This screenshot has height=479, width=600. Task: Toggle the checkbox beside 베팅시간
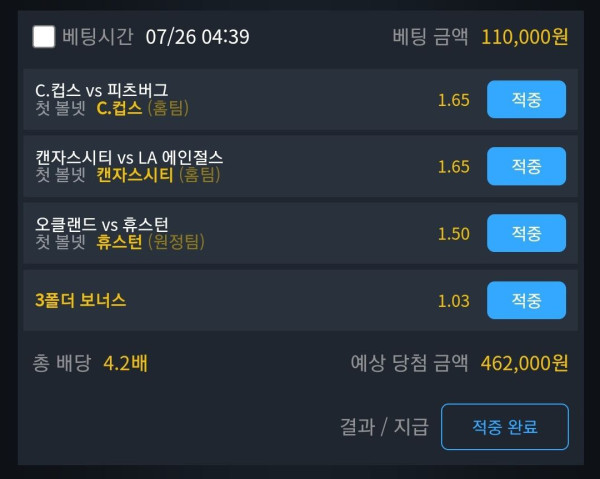(44, 37)
